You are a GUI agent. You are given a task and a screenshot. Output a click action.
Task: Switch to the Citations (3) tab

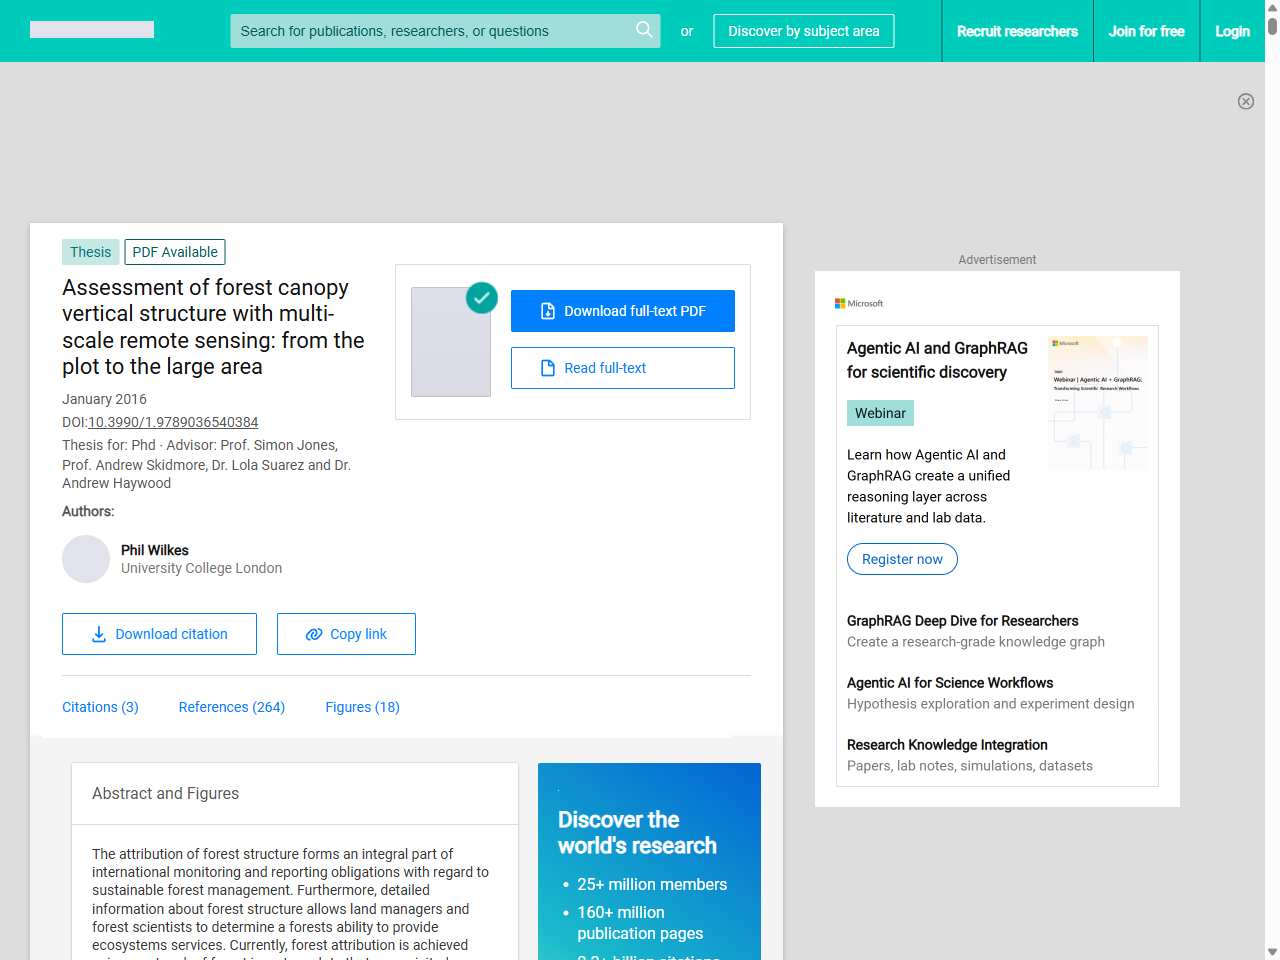tap(100, 707)
